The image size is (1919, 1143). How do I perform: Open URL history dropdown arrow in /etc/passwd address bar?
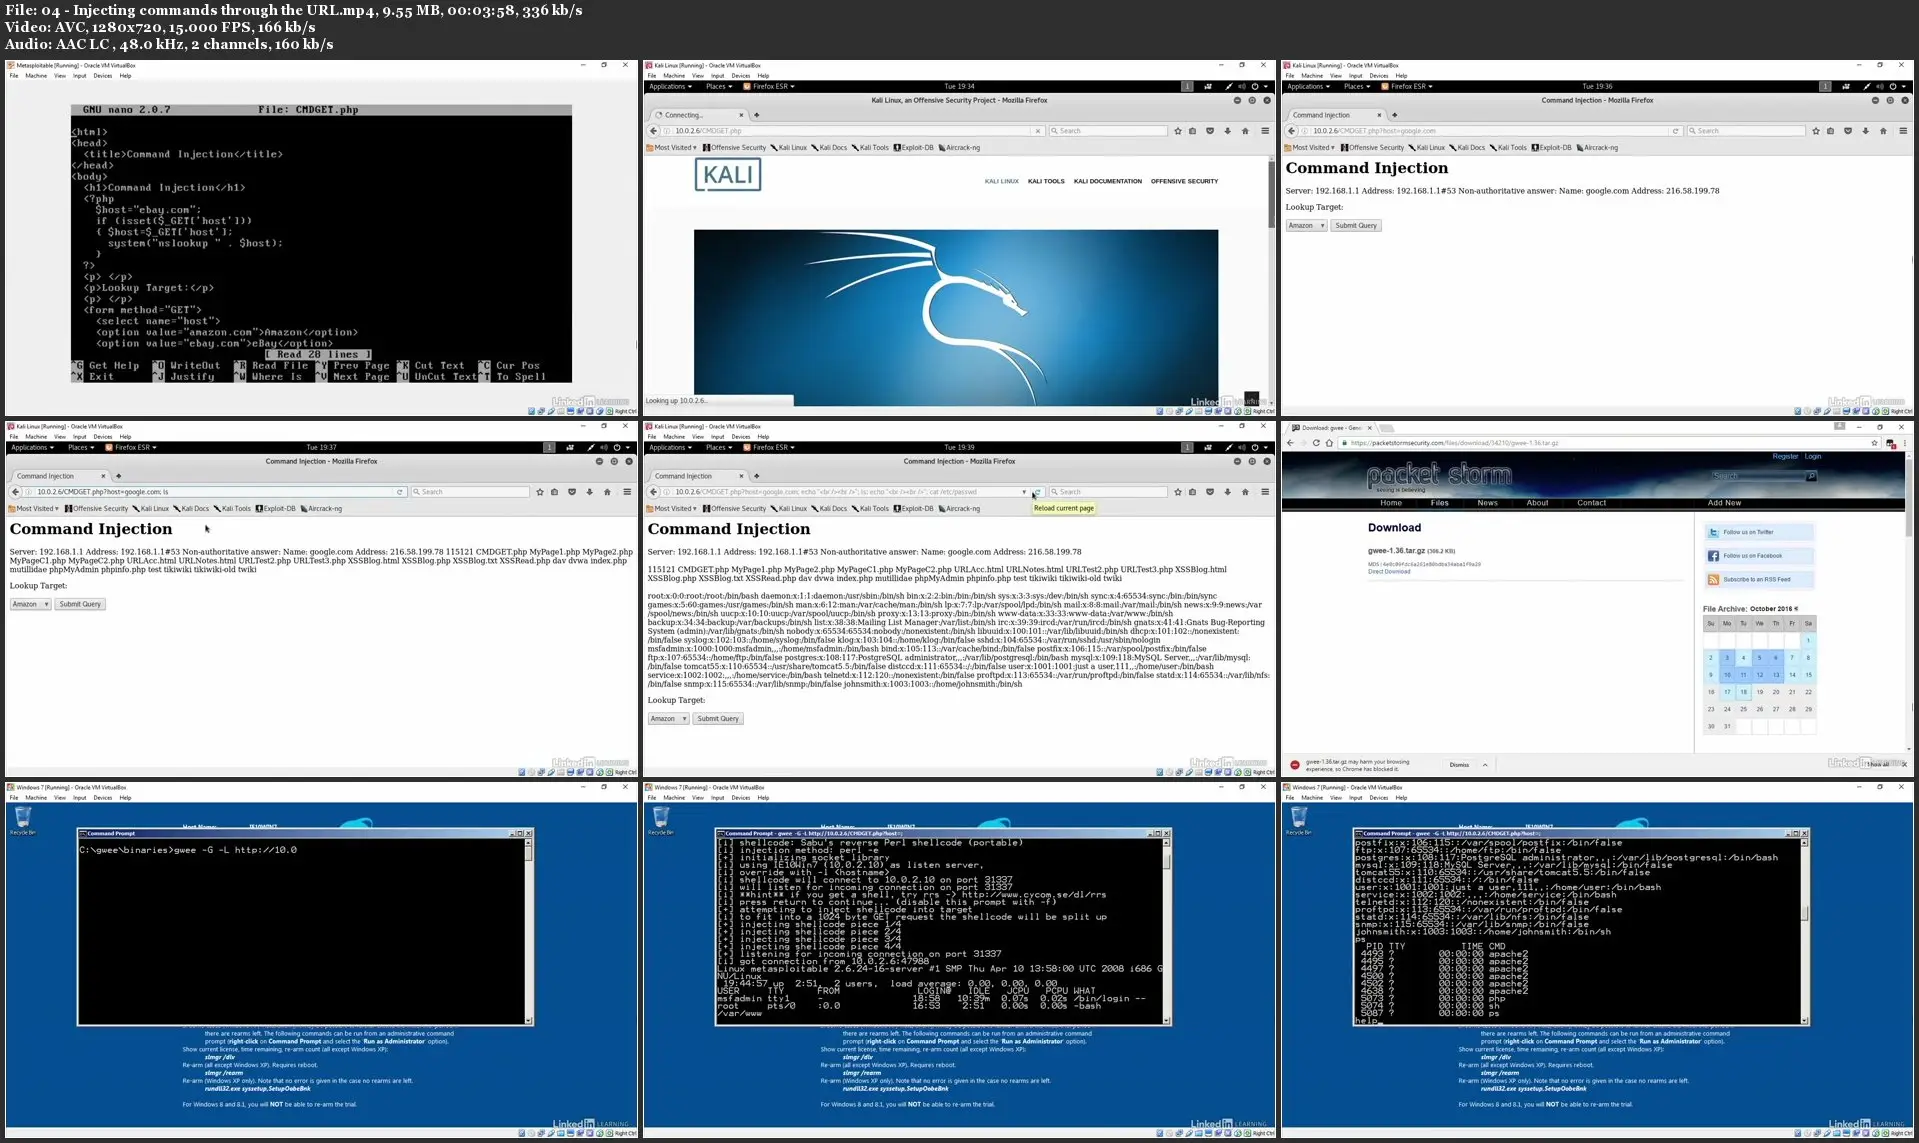tap(1024, 492)
